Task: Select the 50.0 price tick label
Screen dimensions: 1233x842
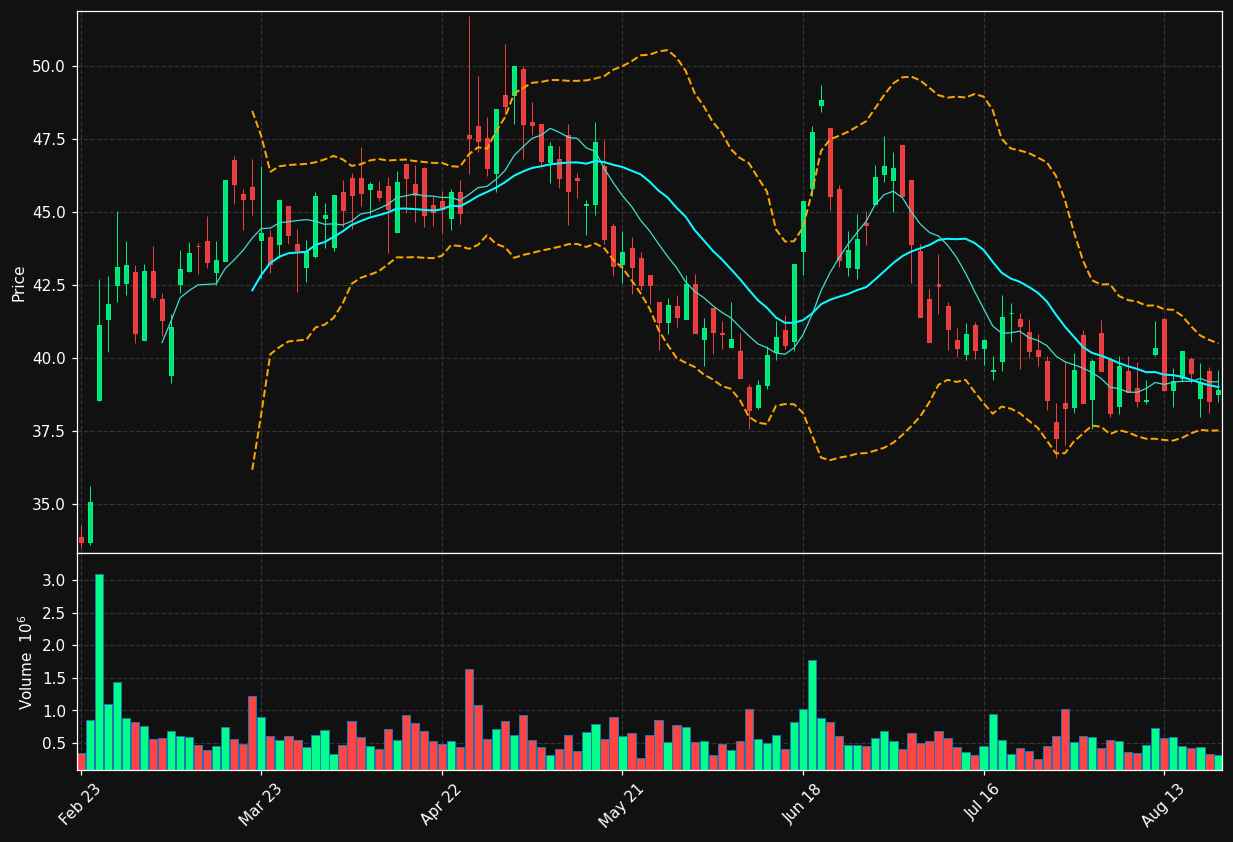Action: pos(49,67)
